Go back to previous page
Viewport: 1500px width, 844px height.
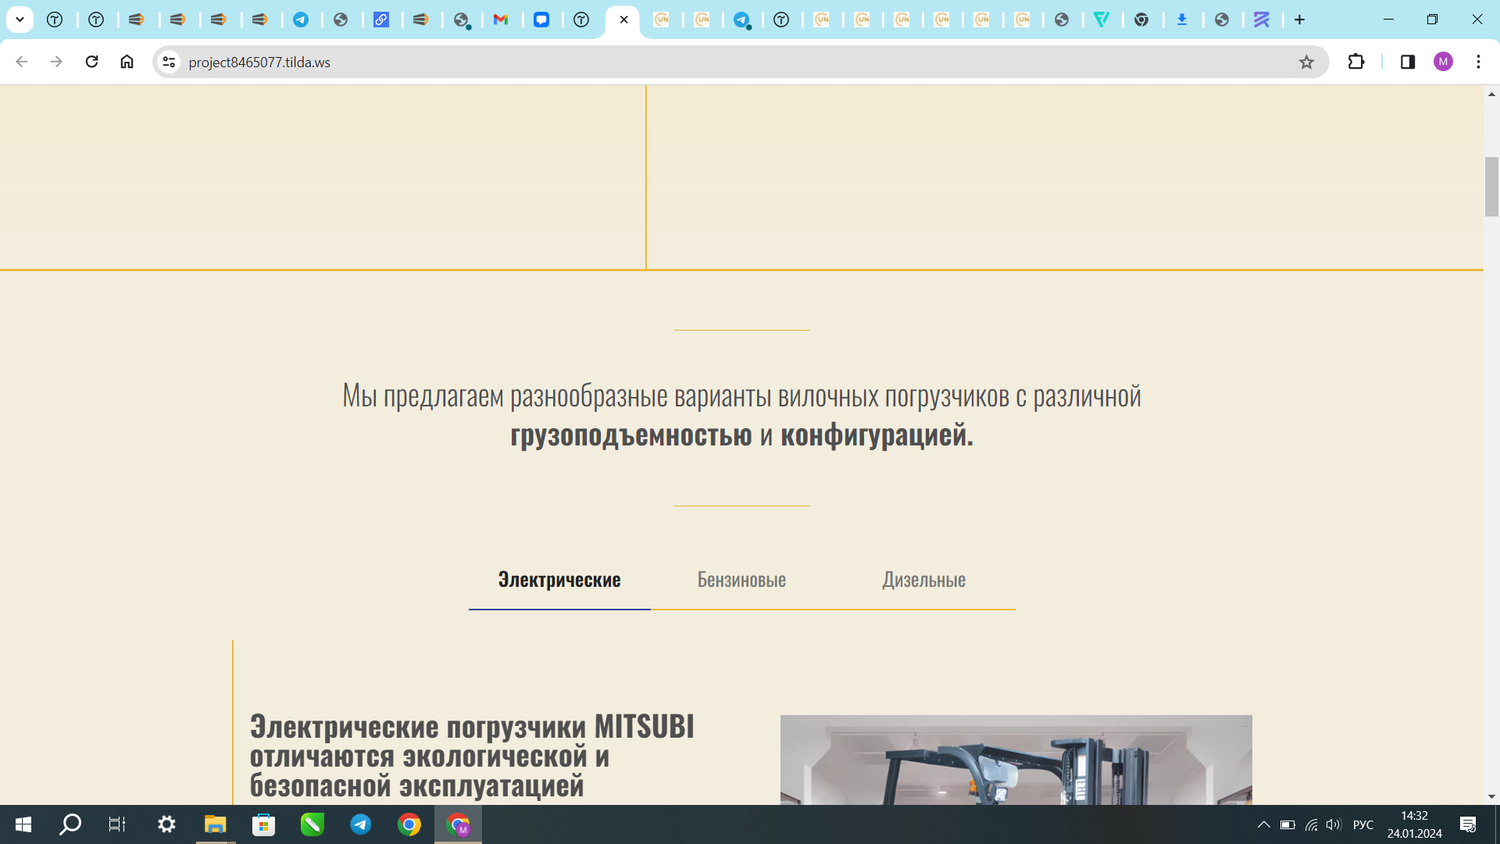pos(22,62)
